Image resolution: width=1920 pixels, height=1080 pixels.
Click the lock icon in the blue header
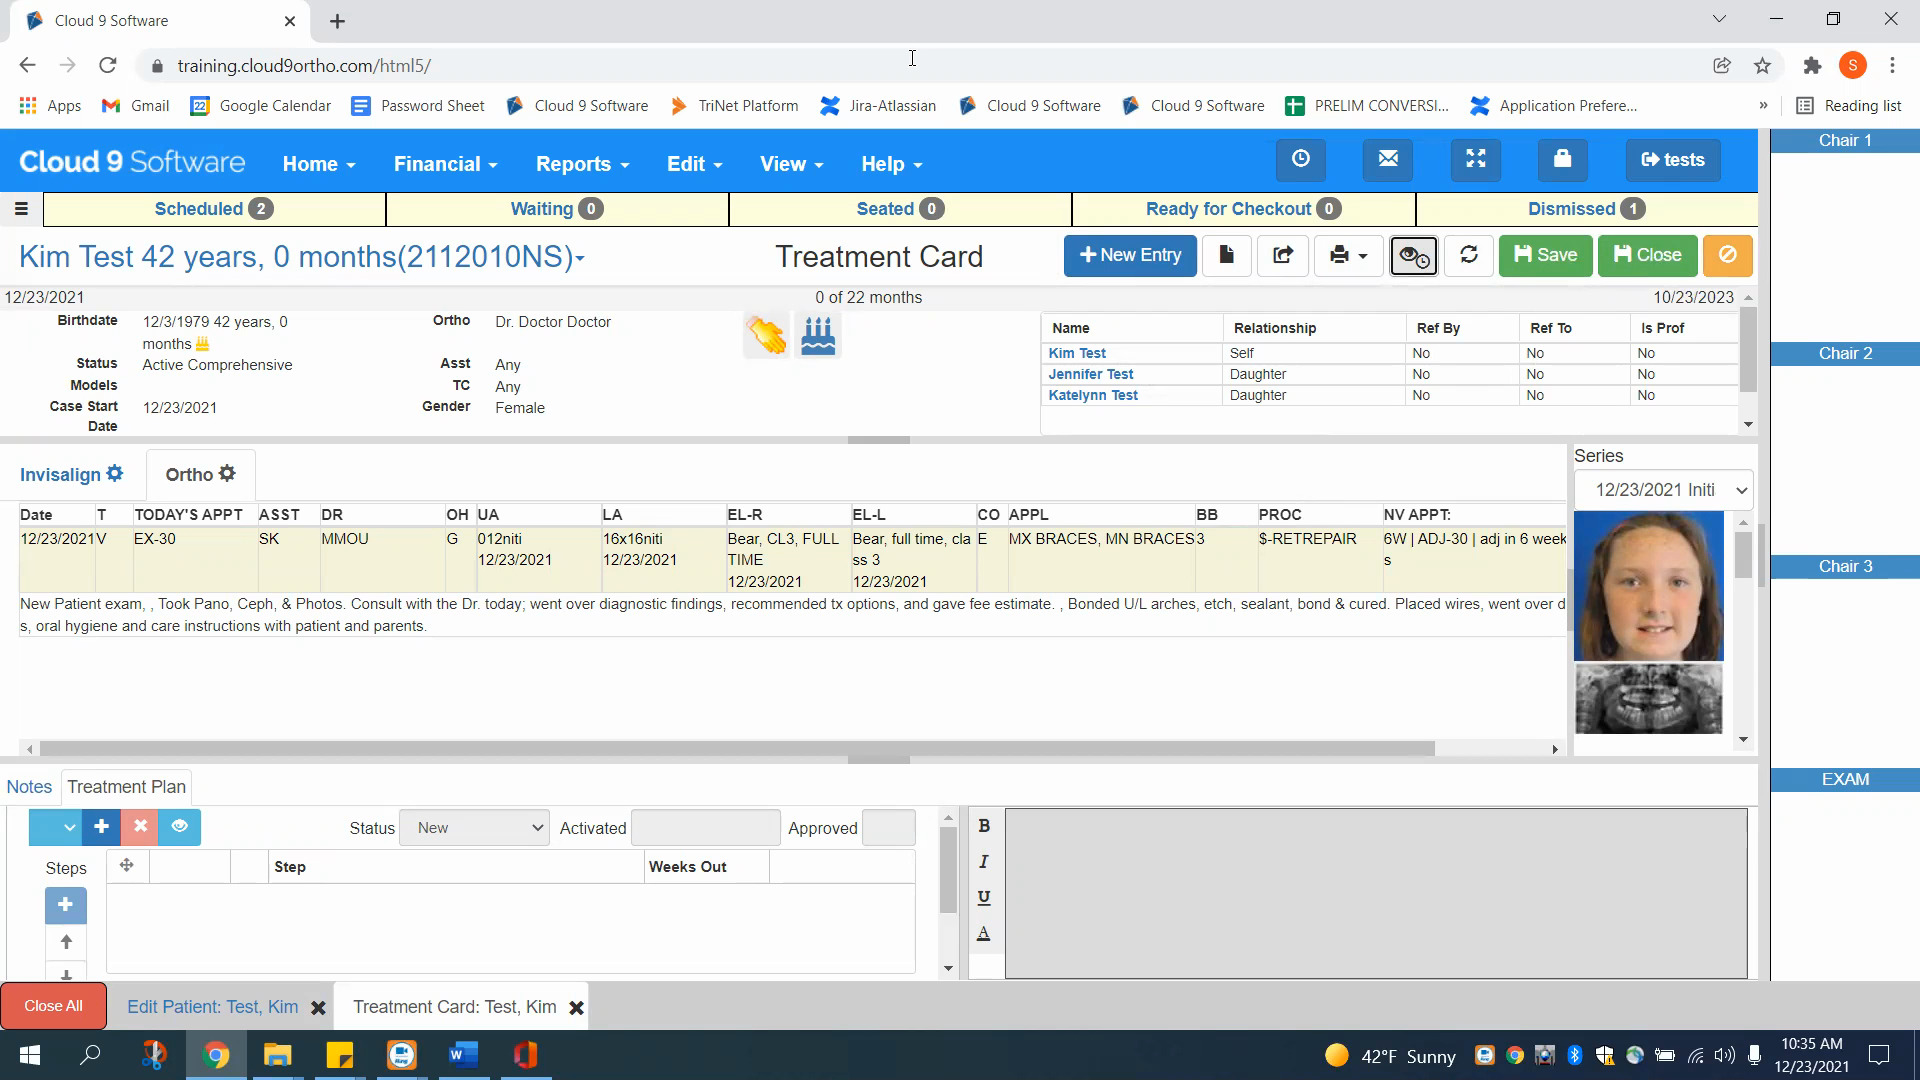tap(1562, 160)
